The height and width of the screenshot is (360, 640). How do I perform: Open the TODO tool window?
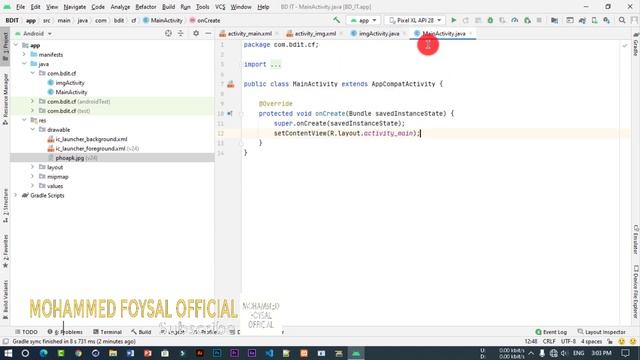click(26, 332)
